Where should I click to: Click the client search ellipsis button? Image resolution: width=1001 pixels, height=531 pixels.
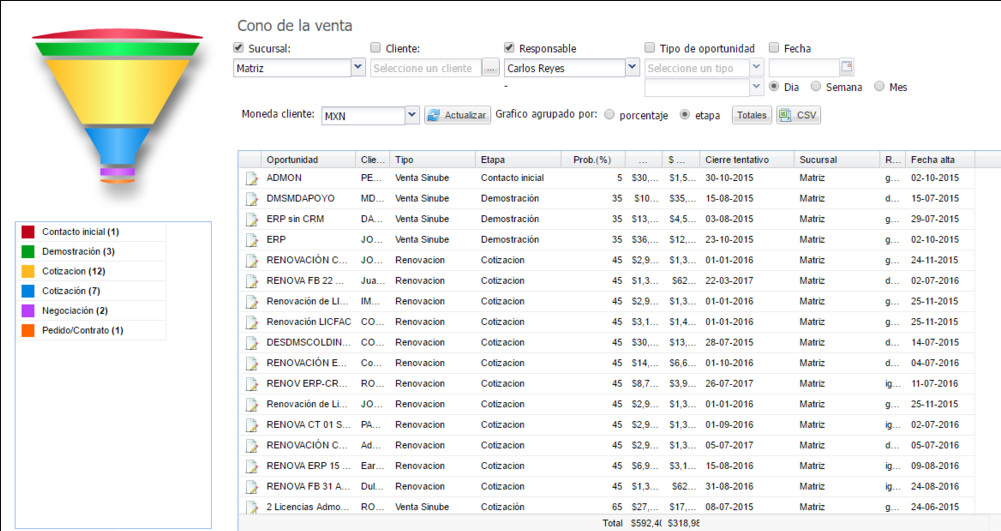490,68
